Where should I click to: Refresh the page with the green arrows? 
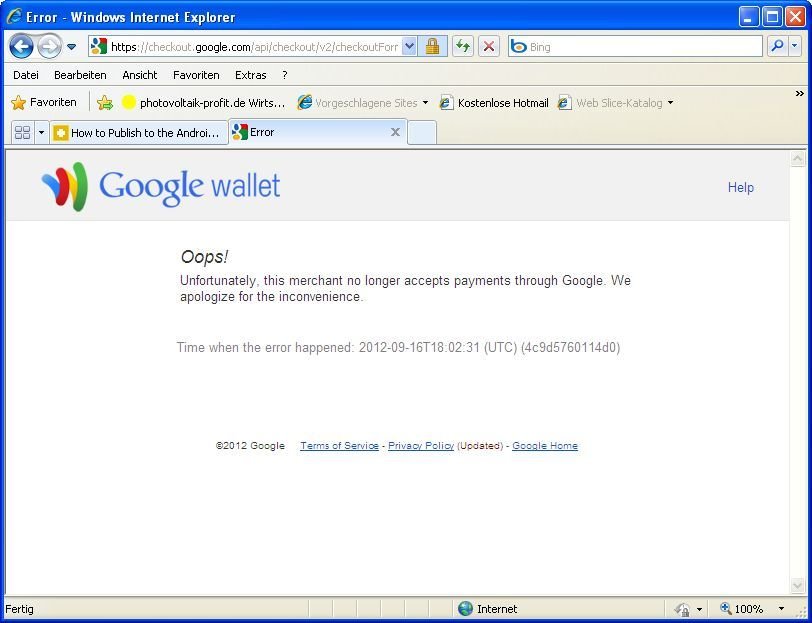(x=463, y=47)
